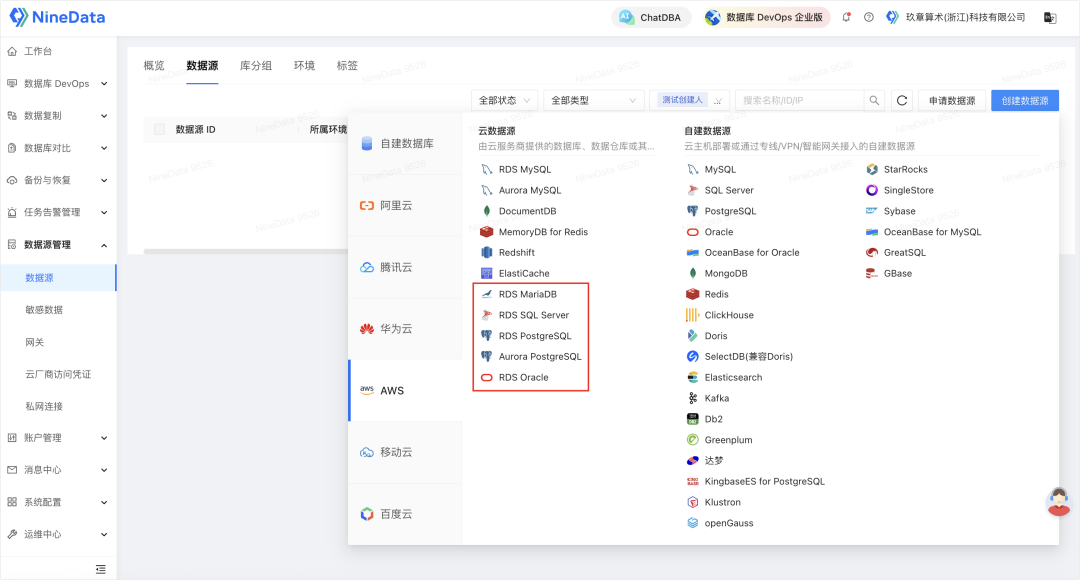Screen dimensions: 1080x580
Task: Click the self-hosted ClickHouse icon
Action: (692, 315)
